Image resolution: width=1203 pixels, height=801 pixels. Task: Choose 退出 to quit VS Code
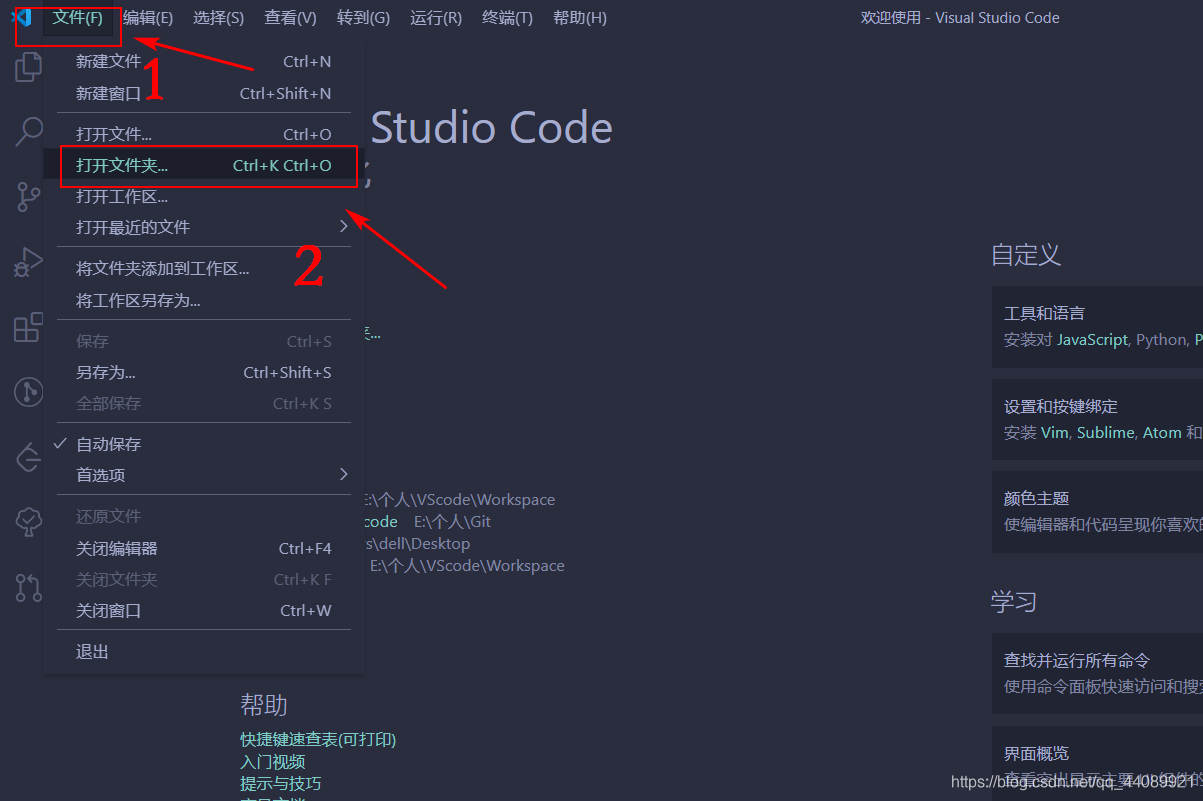pos(204,652)
